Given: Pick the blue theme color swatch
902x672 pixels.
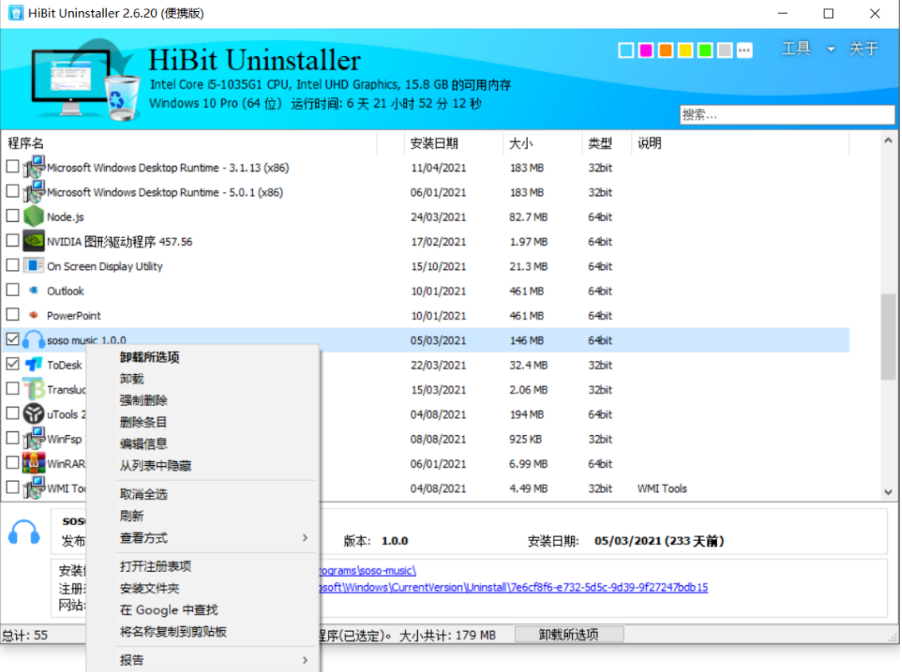Looking at the screenshot, I should (x=626, y=51).
